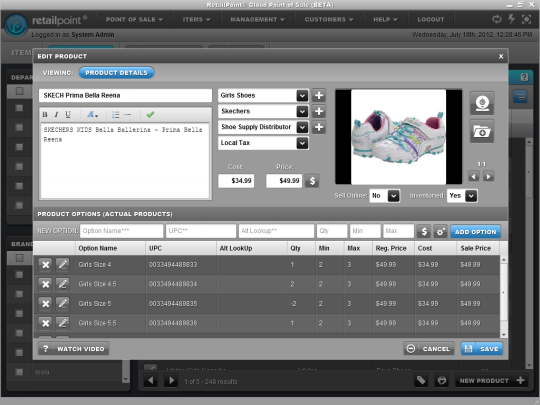Screen dimensions: 540x405
Task: Toggle the checkbox next to Isola brand
Action: pos(20,372)
